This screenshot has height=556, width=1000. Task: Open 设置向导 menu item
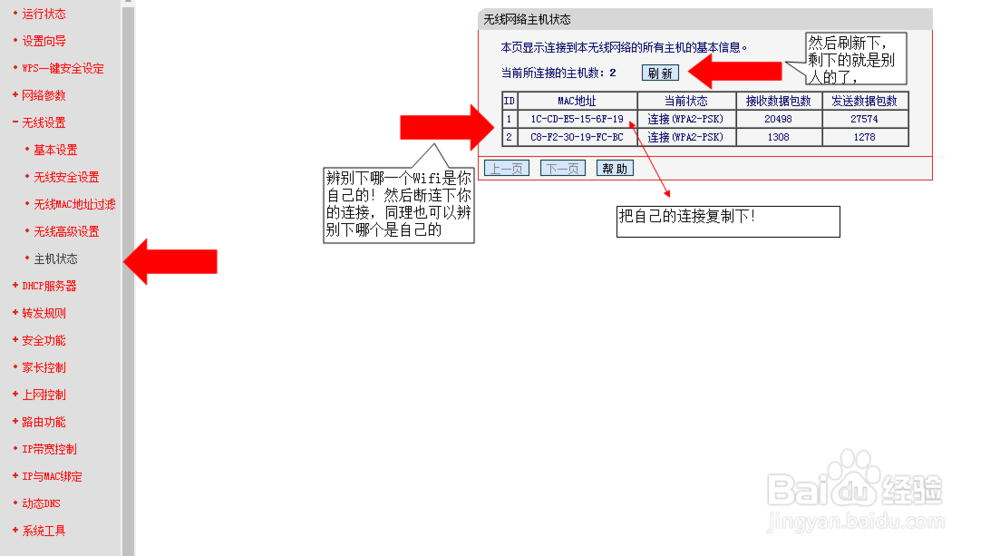(x=43, y=41)
